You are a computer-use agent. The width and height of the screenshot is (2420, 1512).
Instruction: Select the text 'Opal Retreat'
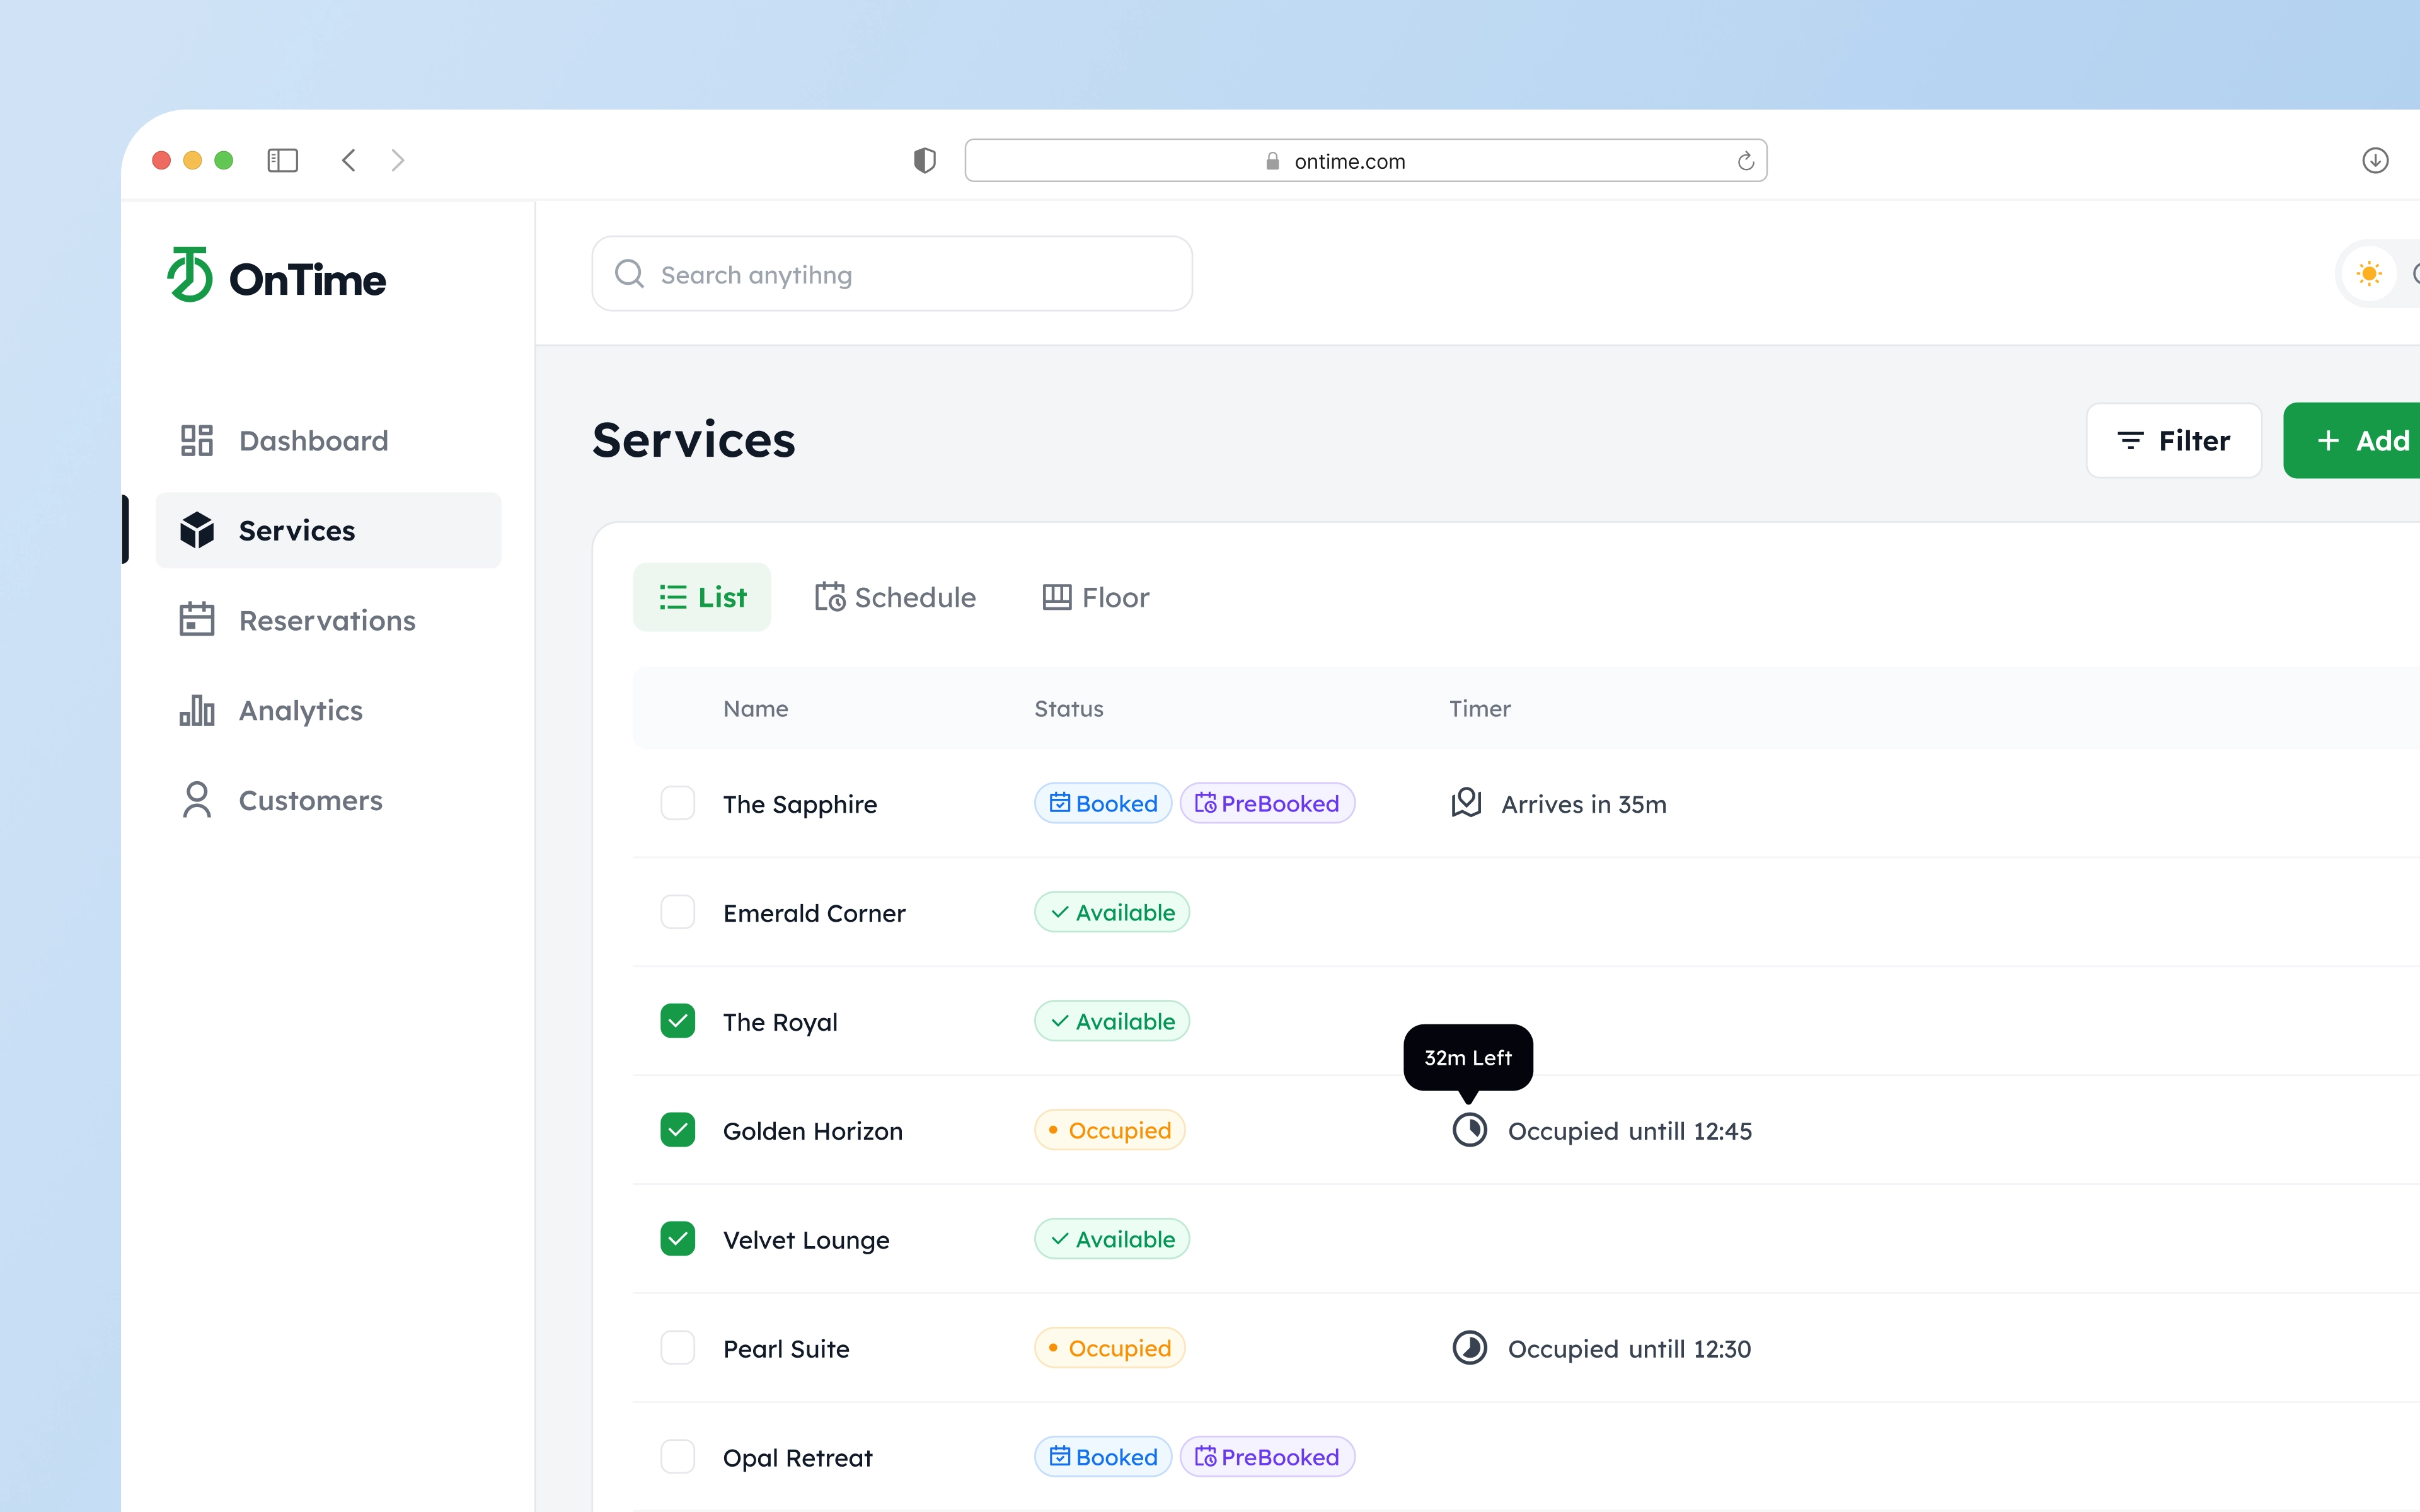click(x=798, y=1458)
